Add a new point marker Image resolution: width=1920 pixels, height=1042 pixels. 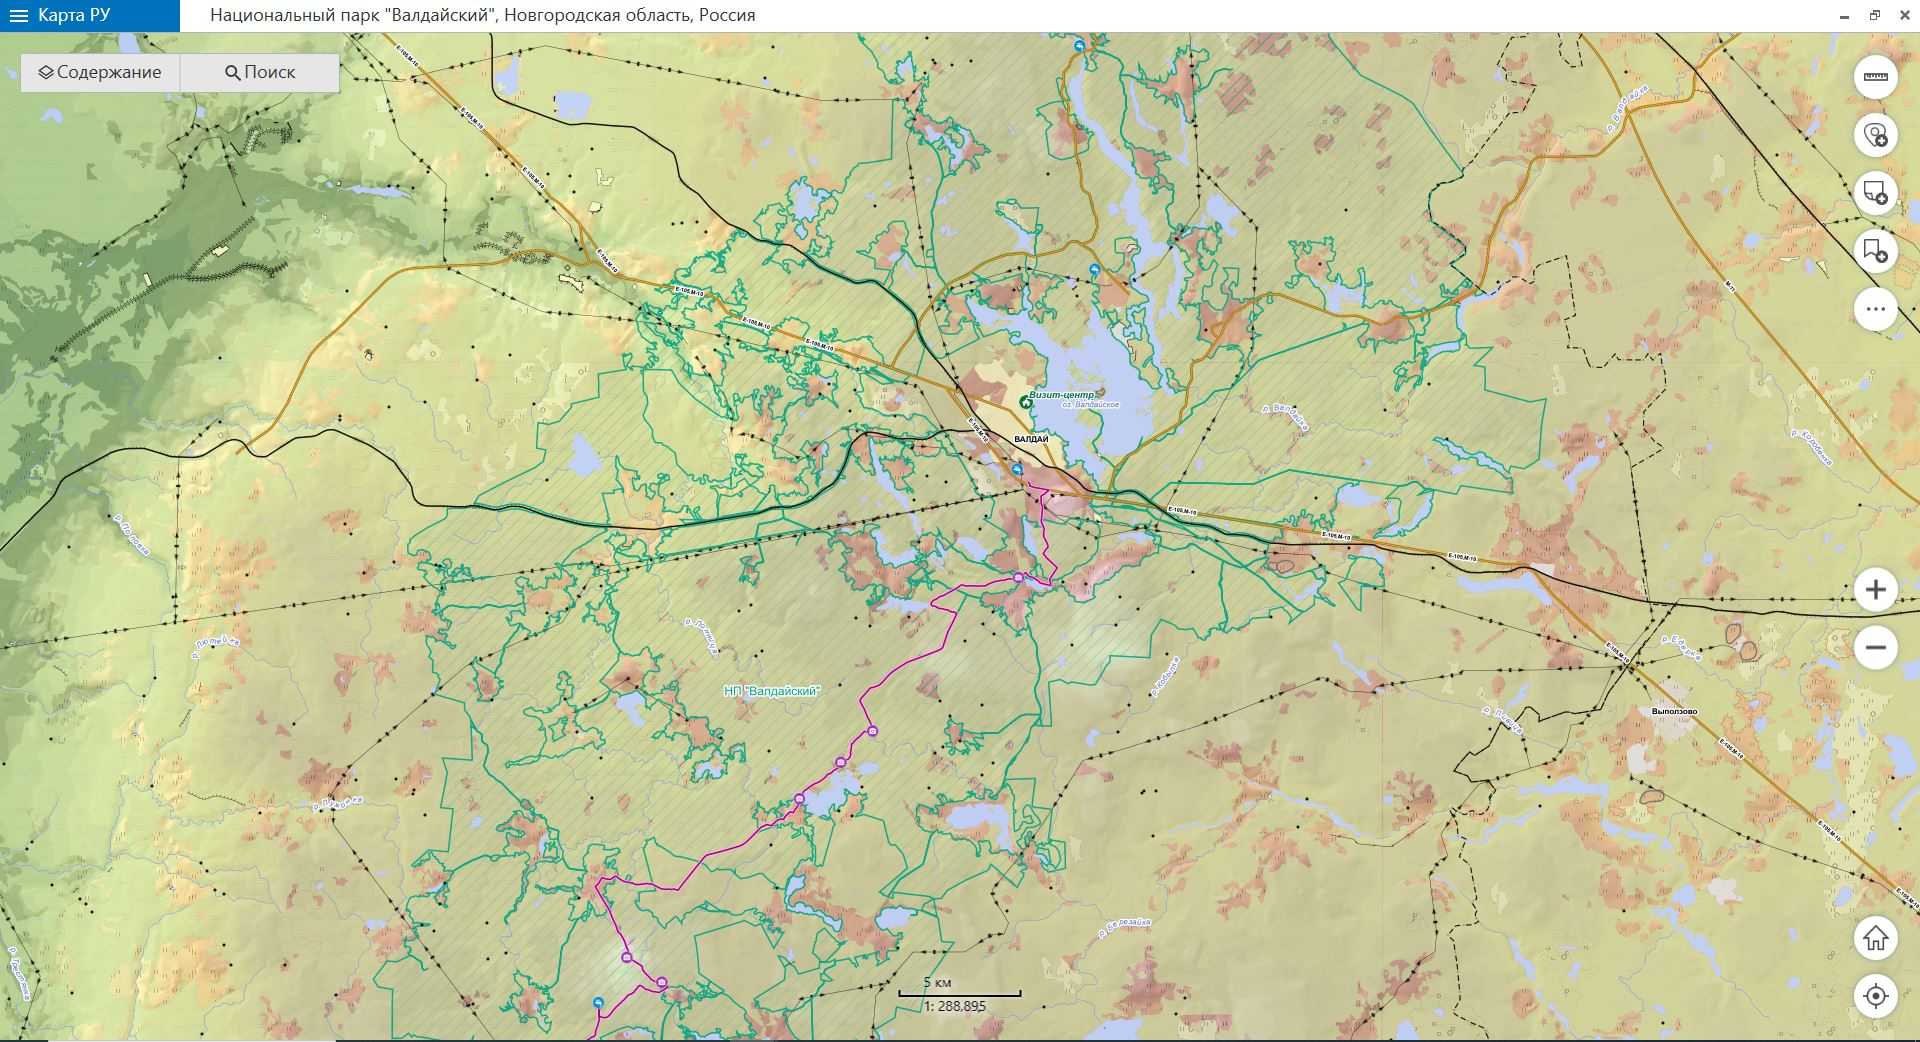click(1875, 135)
